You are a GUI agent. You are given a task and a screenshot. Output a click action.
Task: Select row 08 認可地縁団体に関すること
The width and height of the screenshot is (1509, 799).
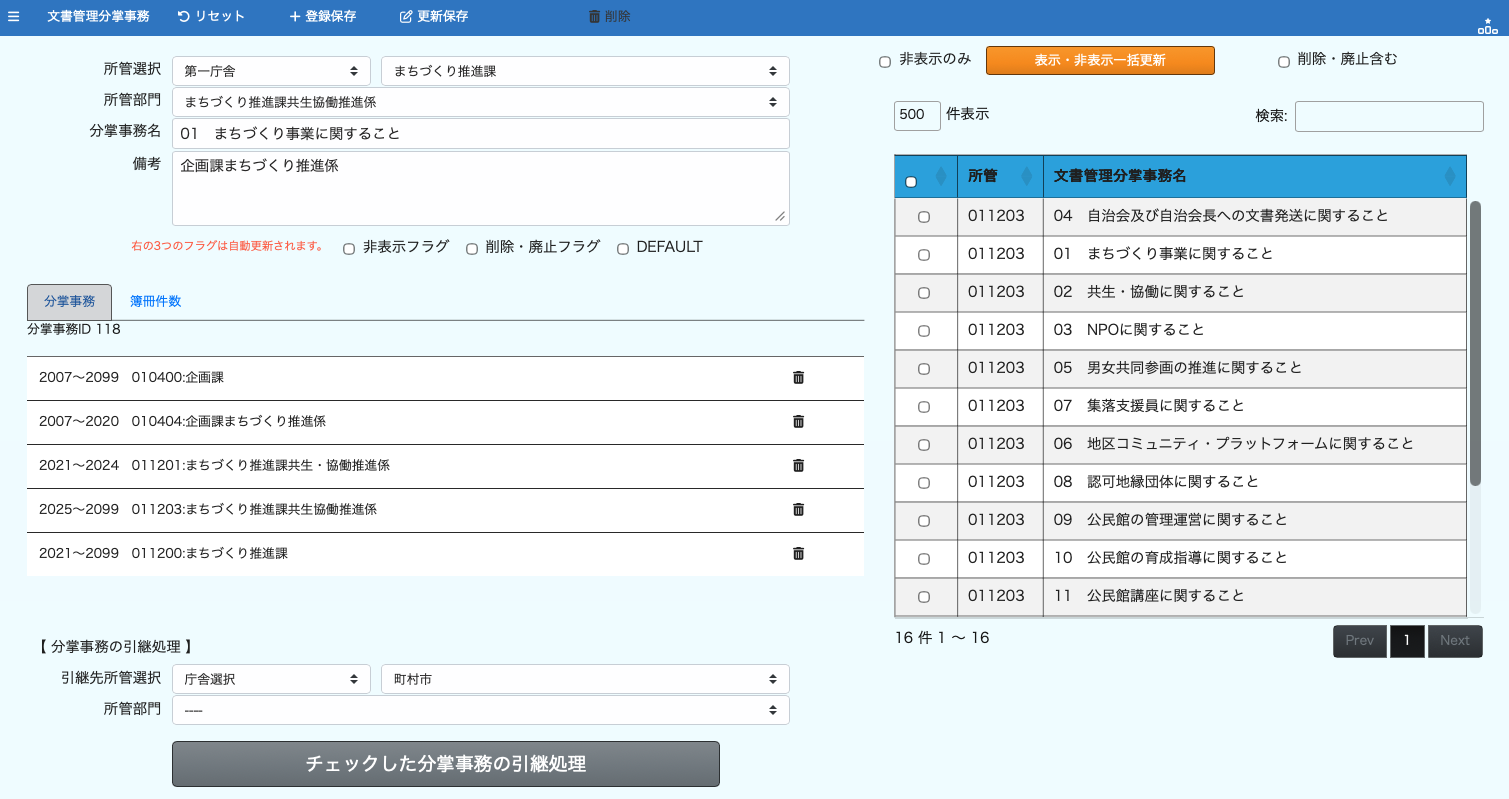(x=1180, y=482)
